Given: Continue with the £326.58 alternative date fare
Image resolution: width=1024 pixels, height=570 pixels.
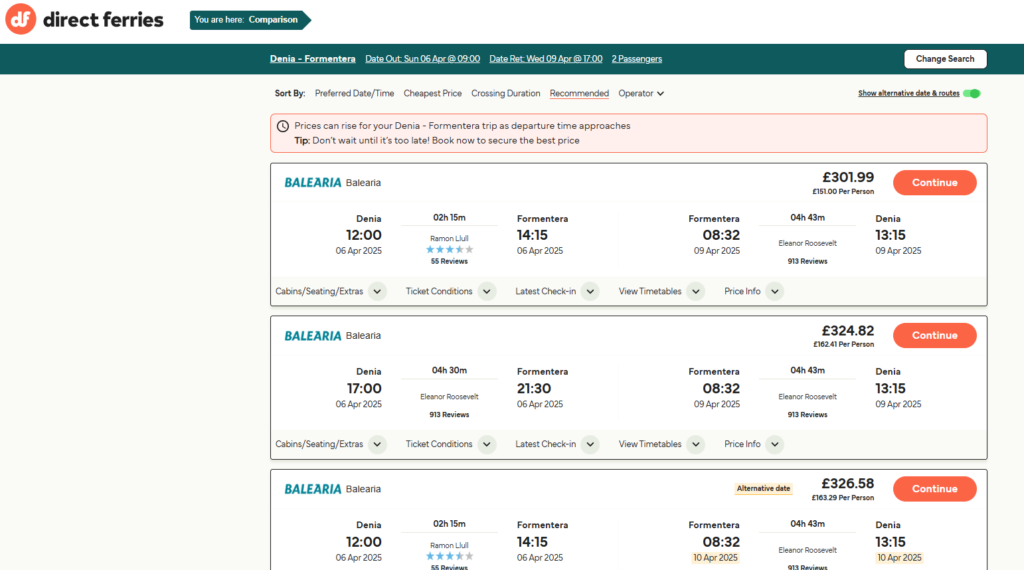Looking at the screenshot, I should (x=935, y=489).
